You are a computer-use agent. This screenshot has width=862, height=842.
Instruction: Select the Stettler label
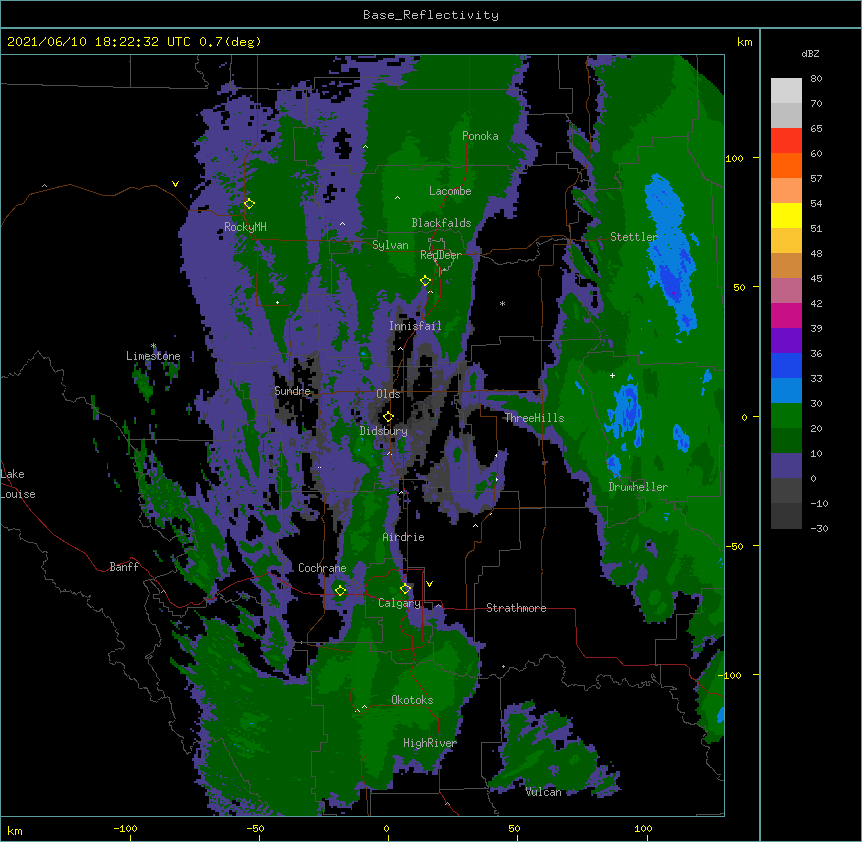(x=634, y=237)
